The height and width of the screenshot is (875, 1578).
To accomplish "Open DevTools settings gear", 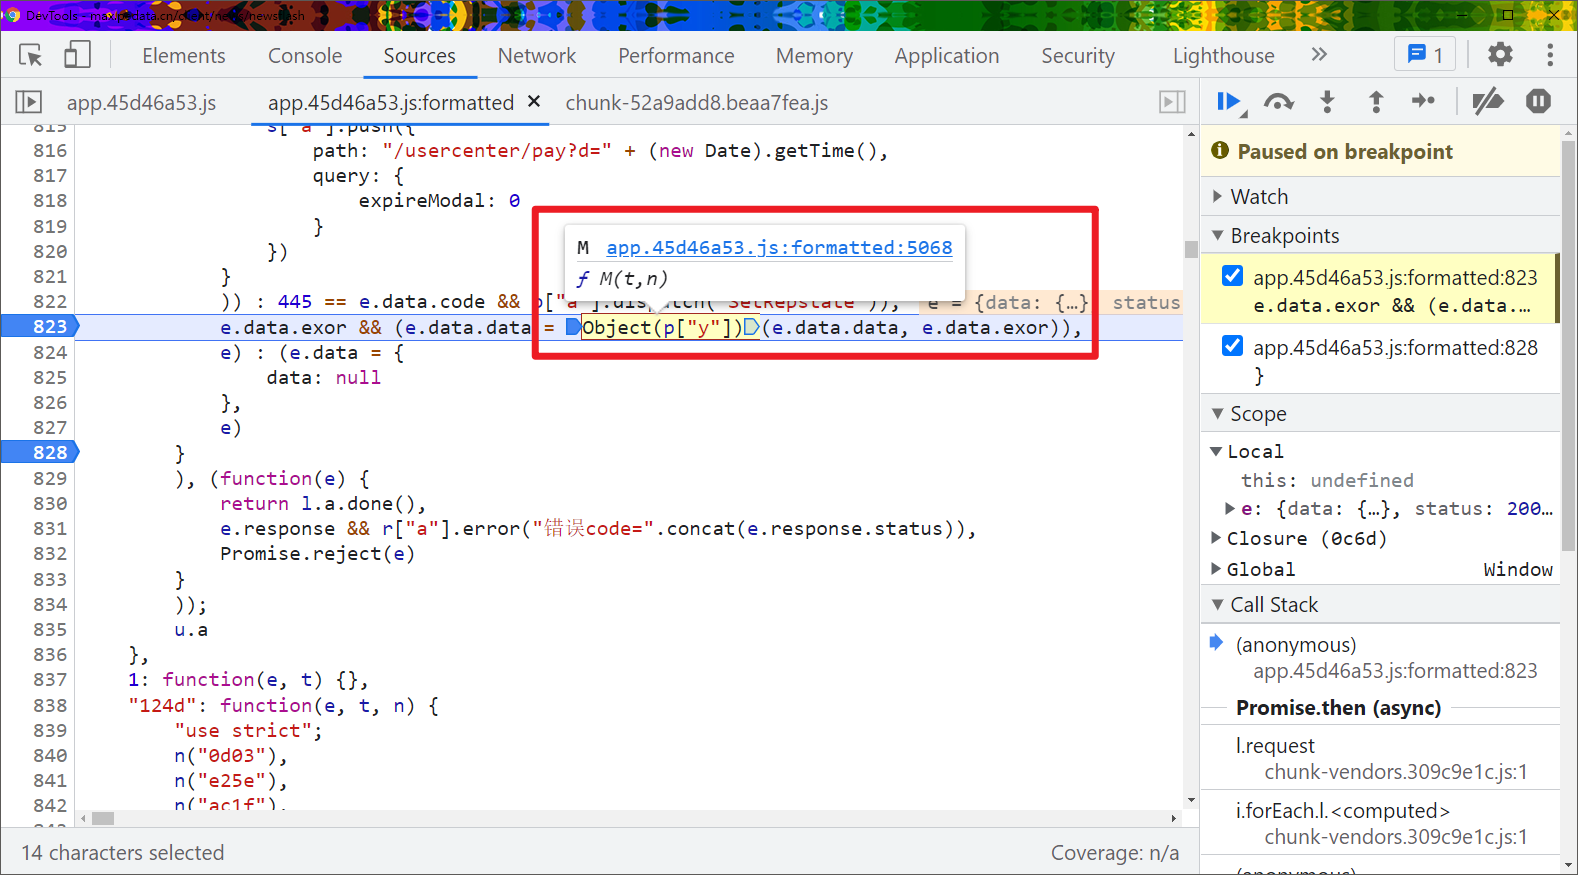I will point(1500,55).
